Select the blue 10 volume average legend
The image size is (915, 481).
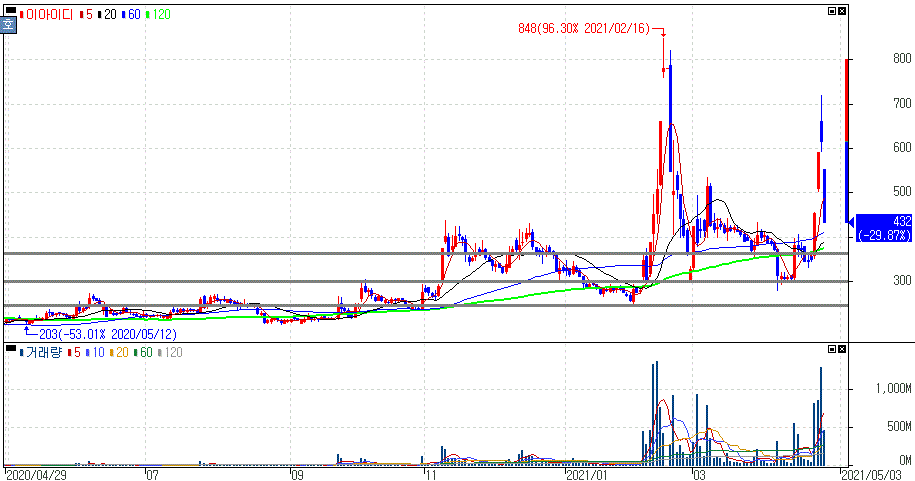tap(95, 353)
